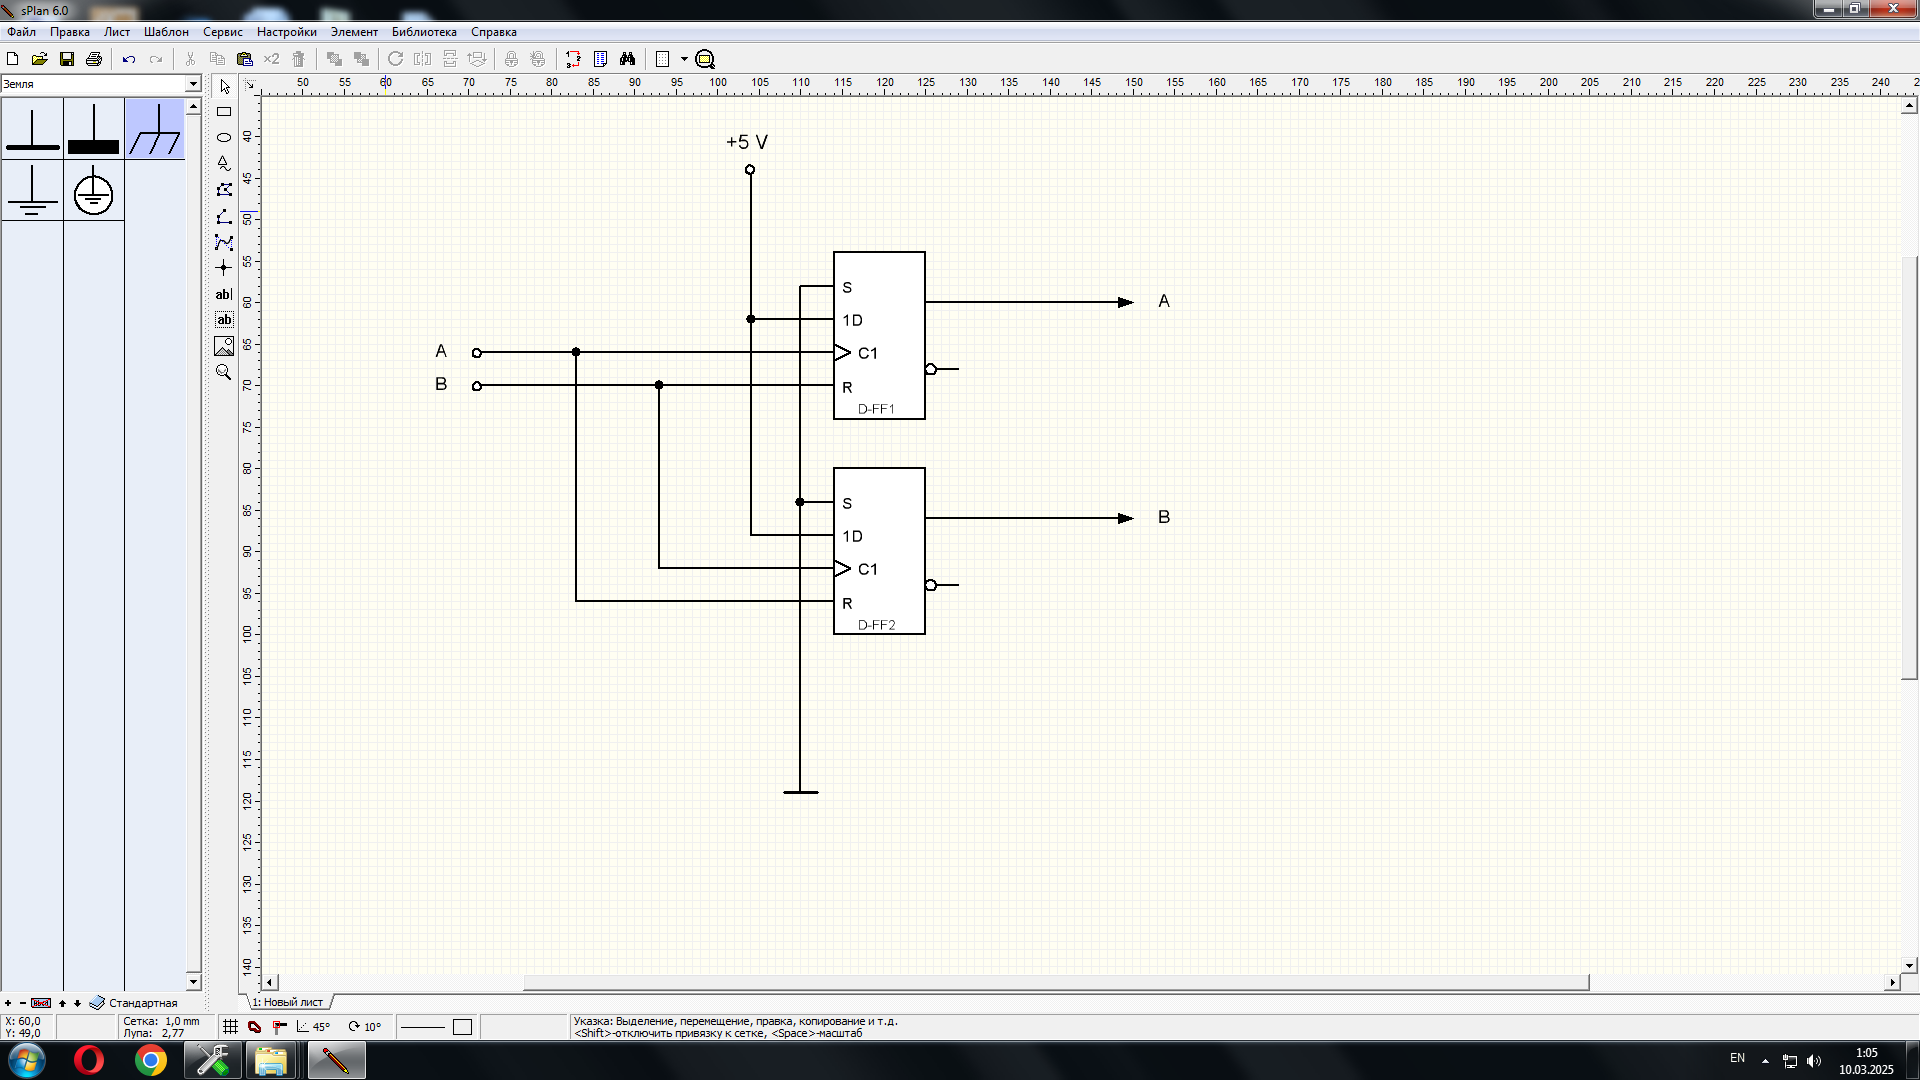Click the insert image tool
Viewport: 1920px width, 1080px height.
(x=224, y=346)
